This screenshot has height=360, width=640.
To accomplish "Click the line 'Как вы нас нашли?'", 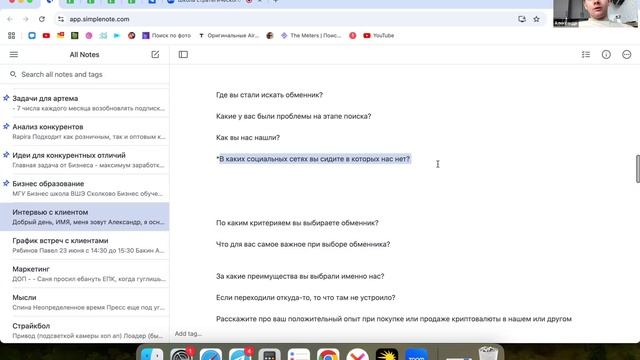I will 248,138.
